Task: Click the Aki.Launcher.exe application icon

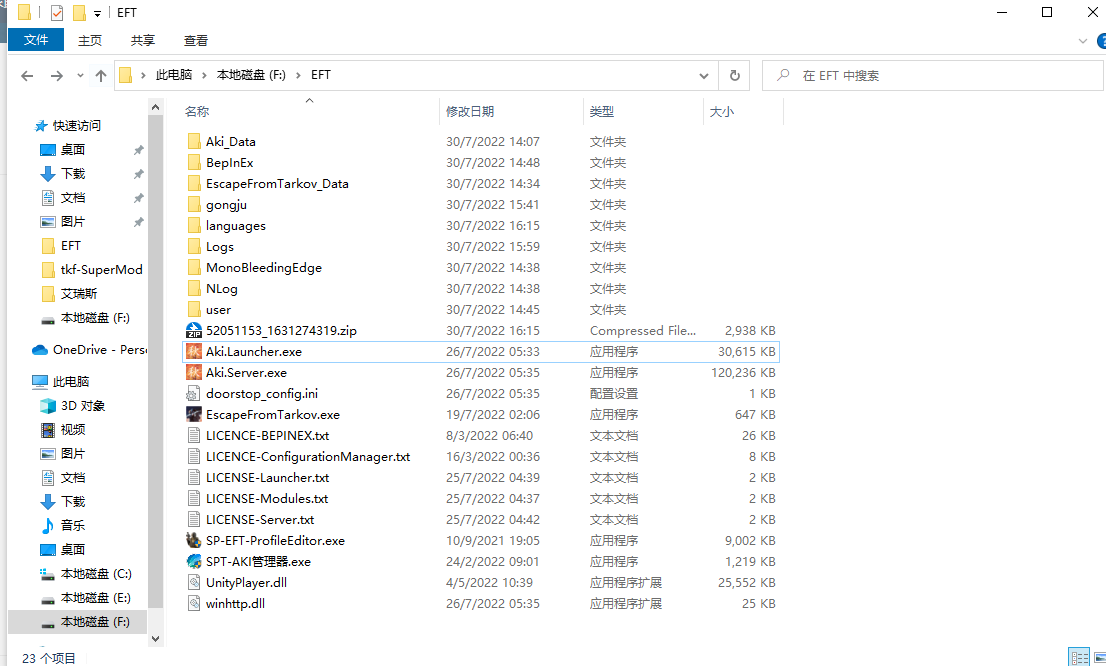Action: [x=194, y=351]
